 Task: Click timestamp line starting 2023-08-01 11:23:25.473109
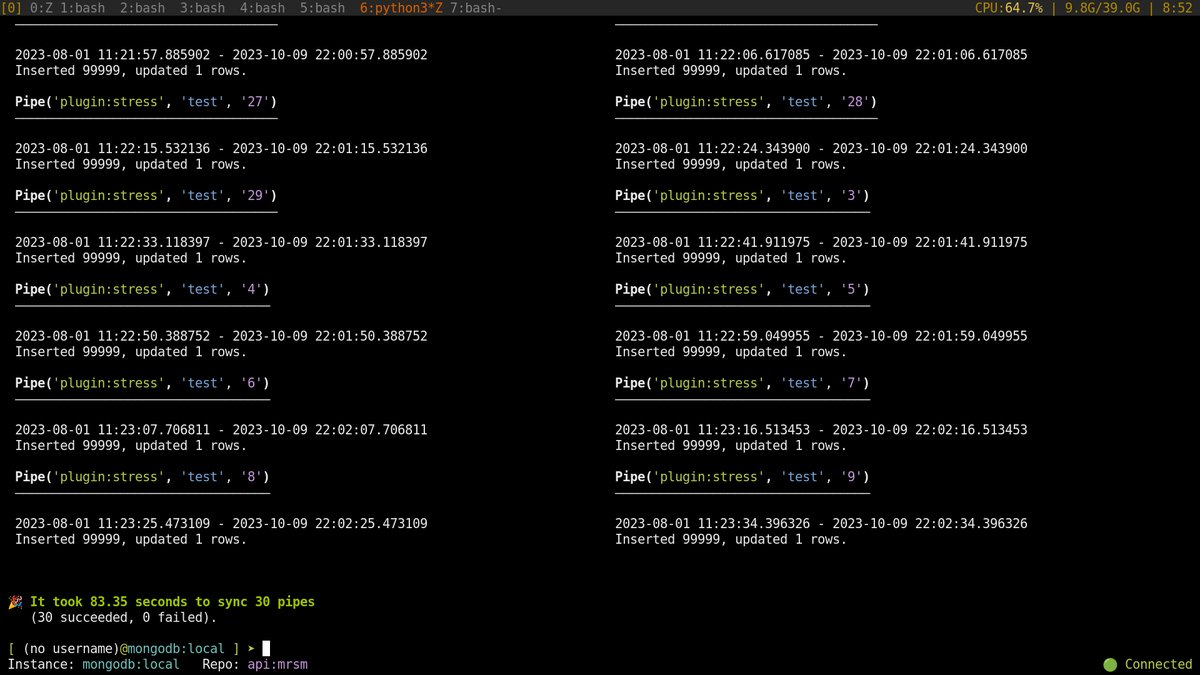[221, 524]
